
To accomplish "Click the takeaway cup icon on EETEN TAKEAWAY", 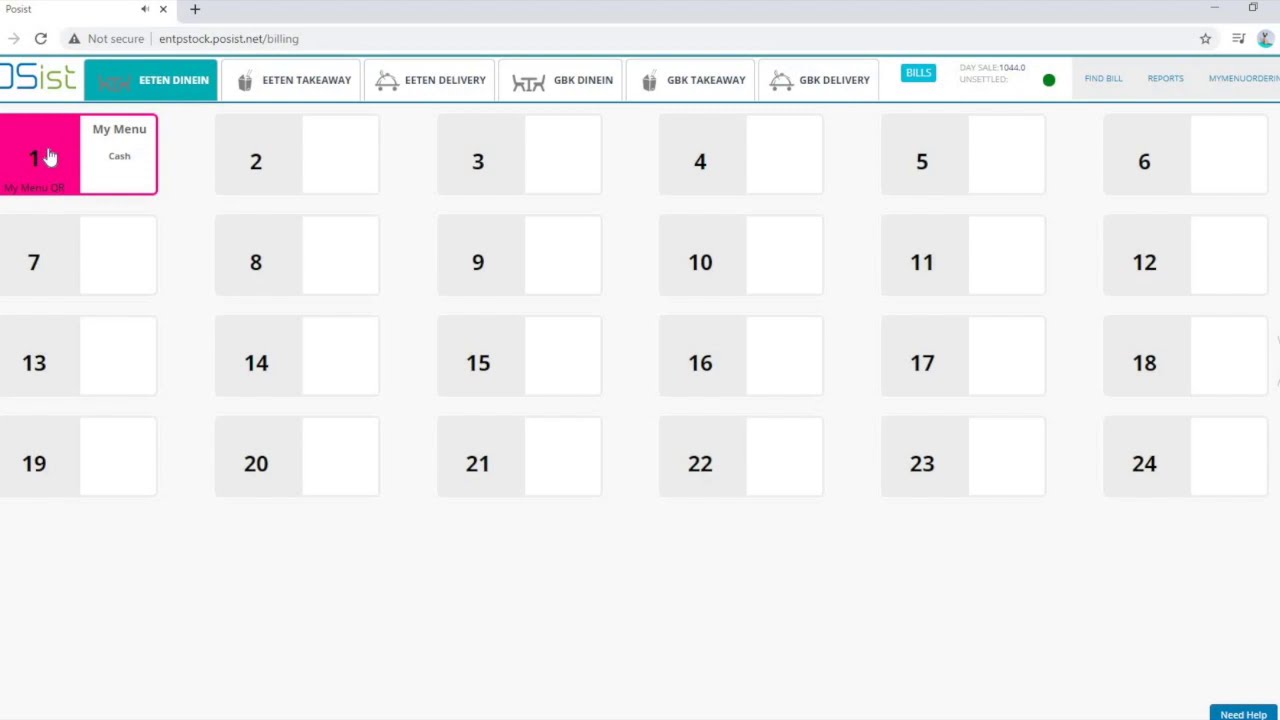I will [x=245, y=82].
